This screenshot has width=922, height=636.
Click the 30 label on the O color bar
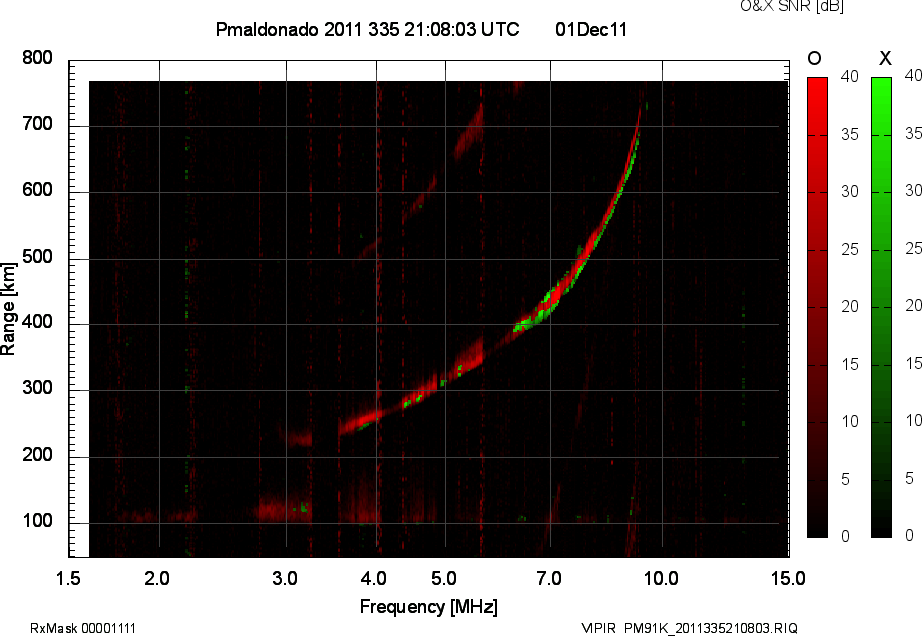[850, 192]
